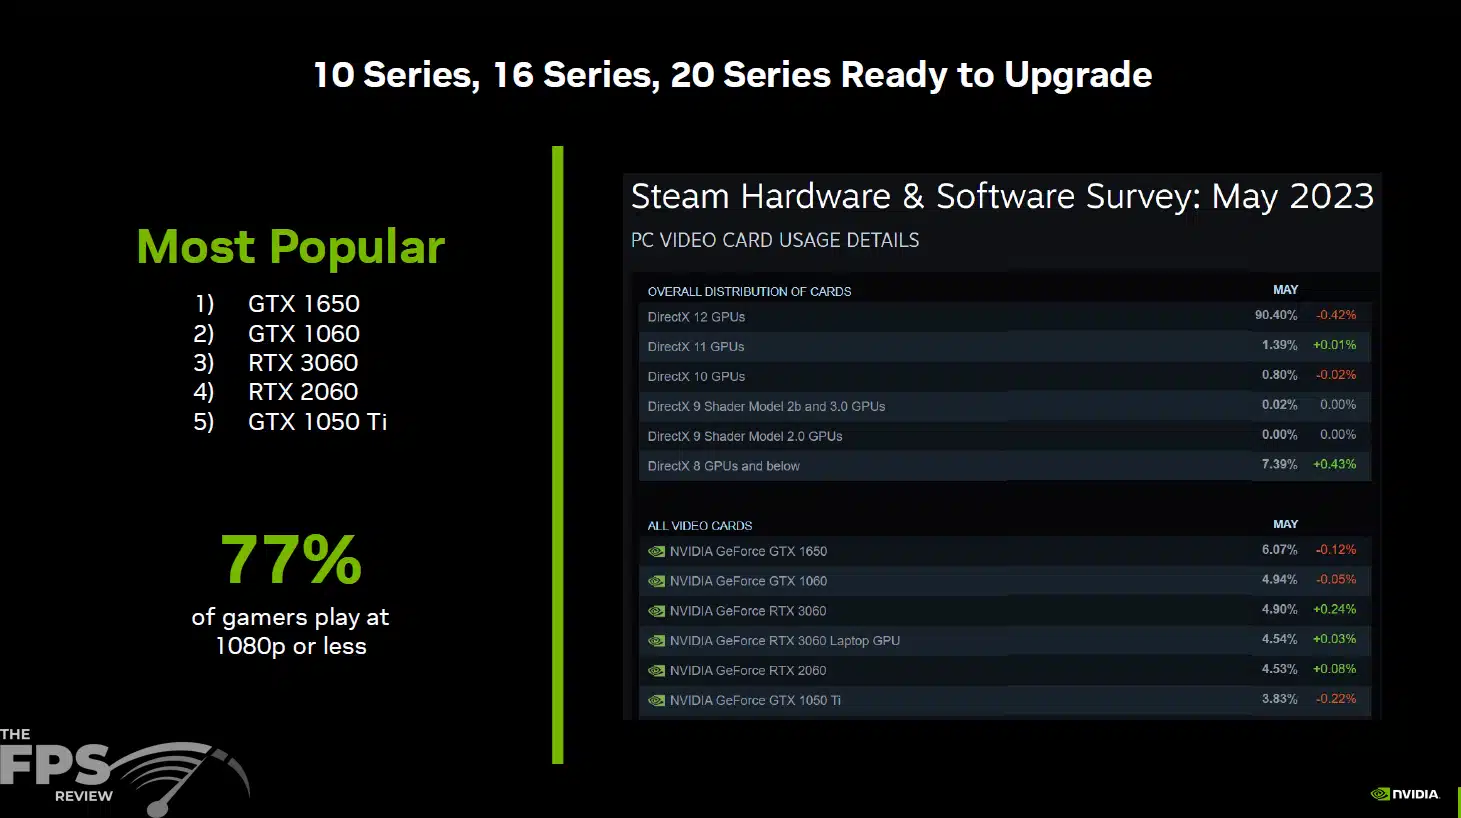Click the Most Popular green heading
Screen dimensions: 1461x818
click(x=291, y=247)
